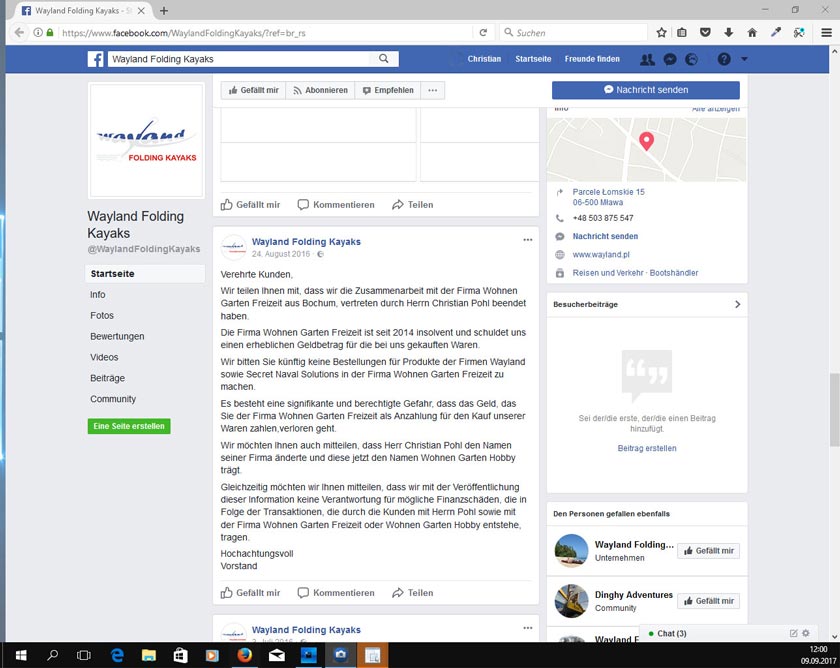Click address Parcele Łomskie 15 link

pyautogui.click(x=609, y=192)
